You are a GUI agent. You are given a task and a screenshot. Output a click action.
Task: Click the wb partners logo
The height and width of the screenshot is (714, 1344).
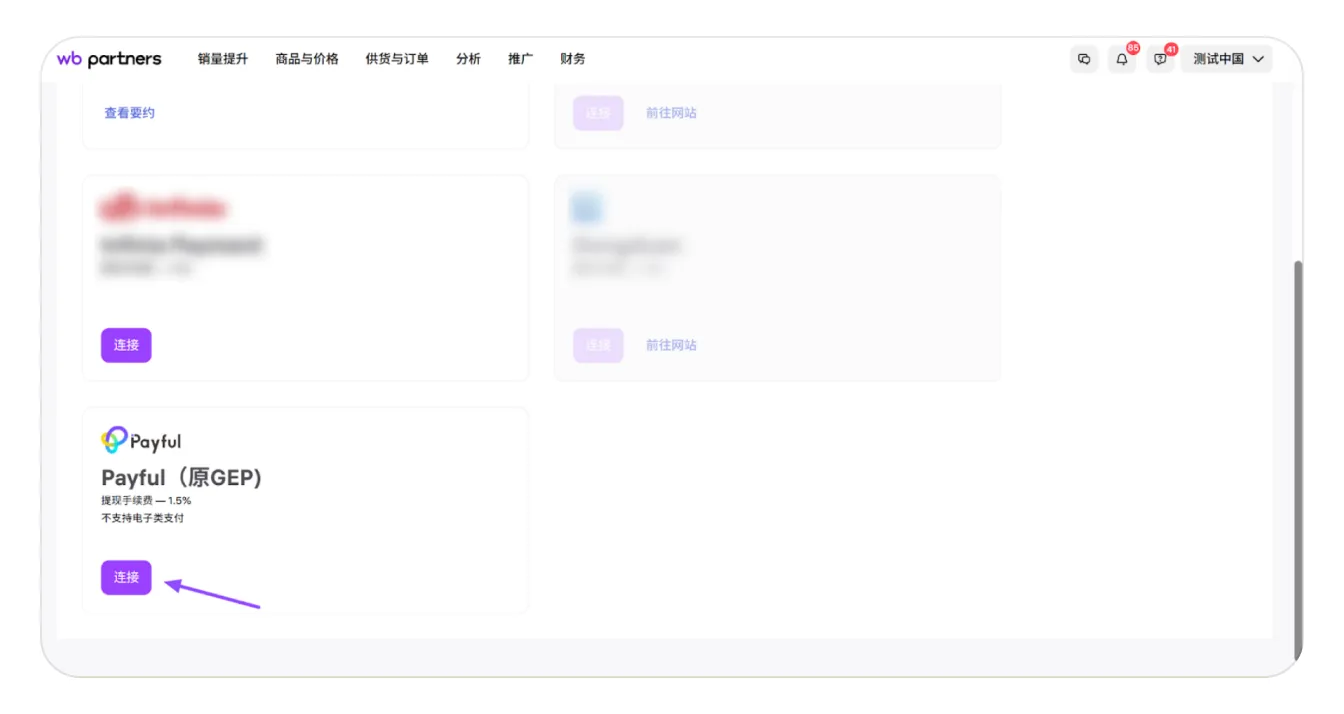(x=109, y=59)
